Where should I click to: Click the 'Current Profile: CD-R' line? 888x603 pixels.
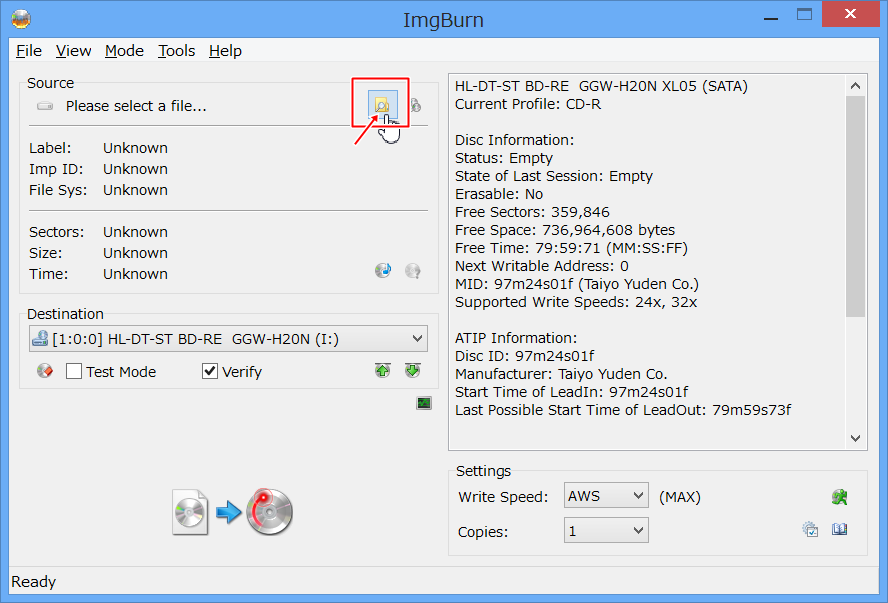tap(528, 104)
